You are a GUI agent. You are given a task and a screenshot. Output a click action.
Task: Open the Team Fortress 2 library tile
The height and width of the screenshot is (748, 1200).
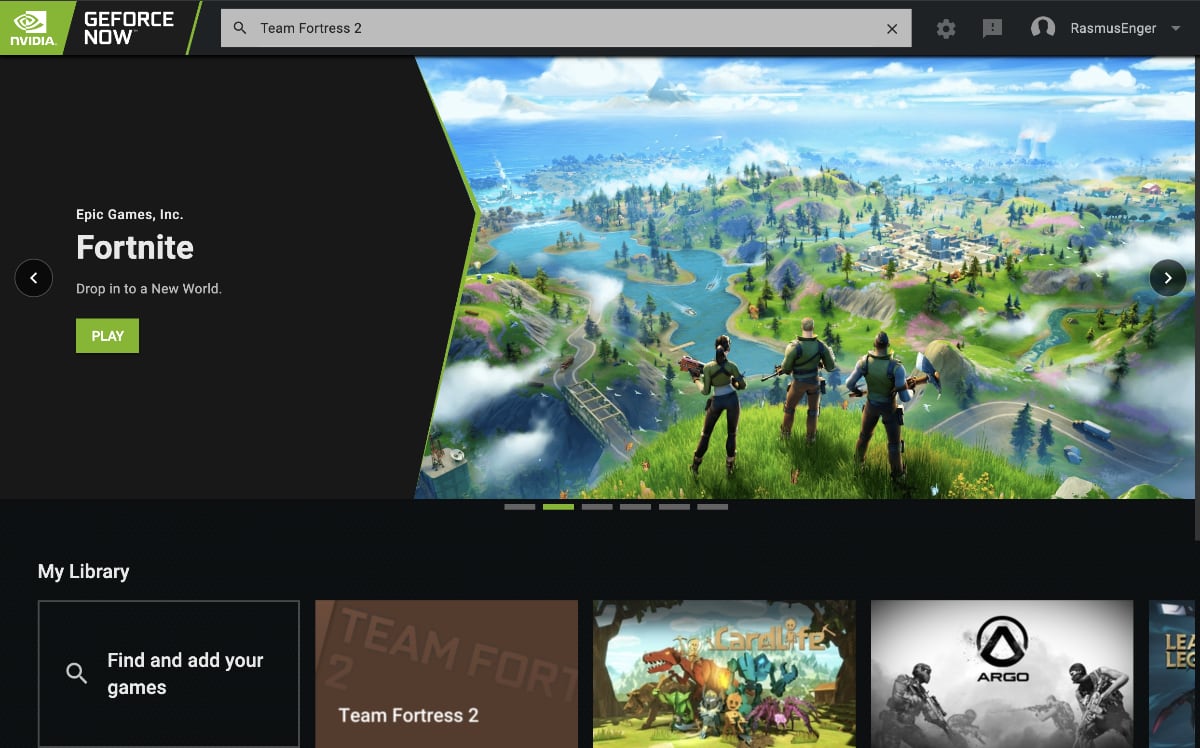pos(446,674)
